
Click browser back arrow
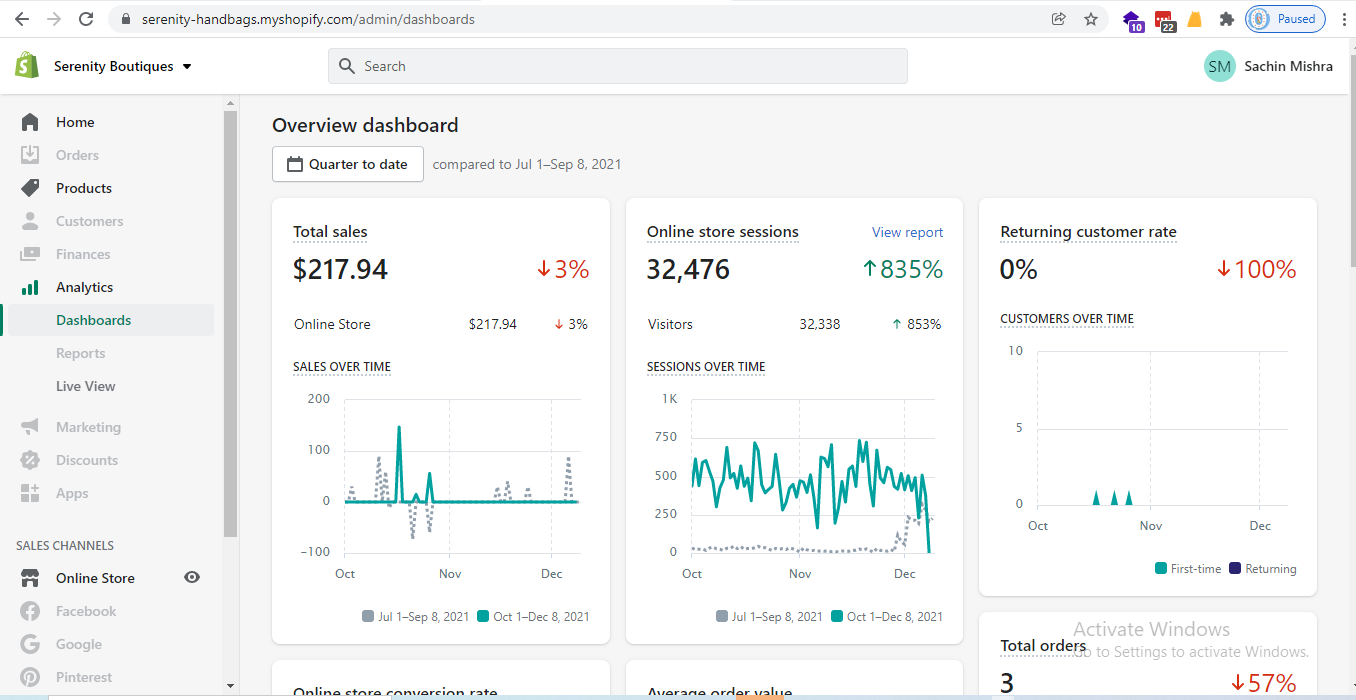21,19
